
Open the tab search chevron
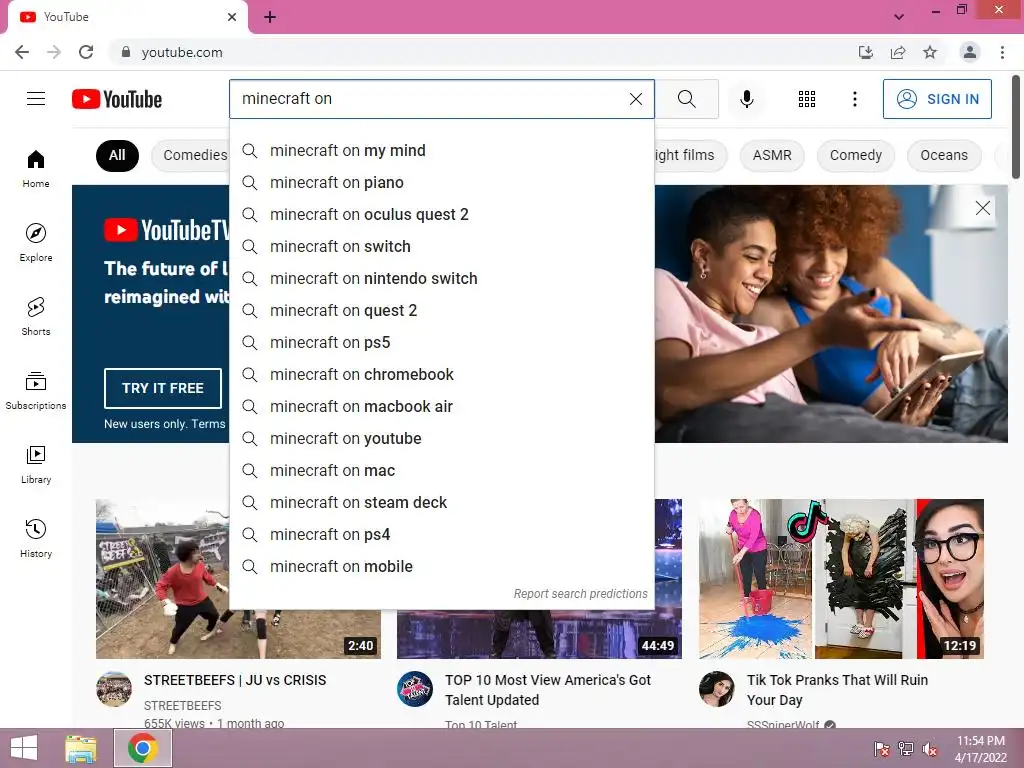point(899,17)
